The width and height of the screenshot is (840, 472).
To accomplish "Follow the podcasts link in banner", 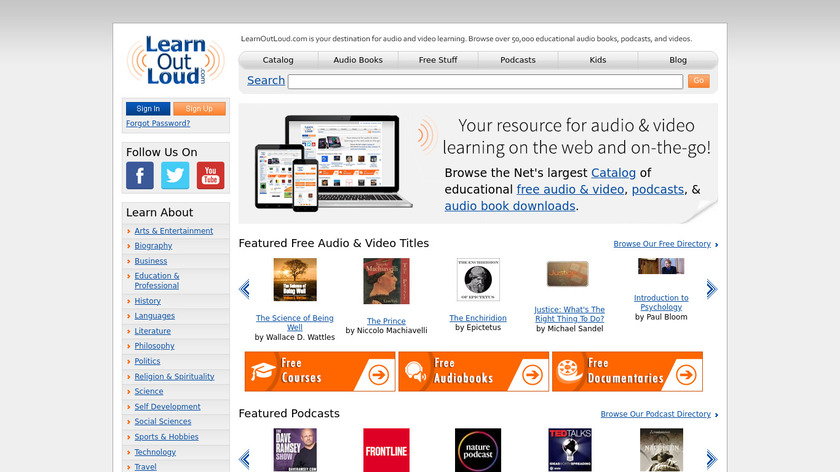I will pyautogui.click(x=658, y=189).
